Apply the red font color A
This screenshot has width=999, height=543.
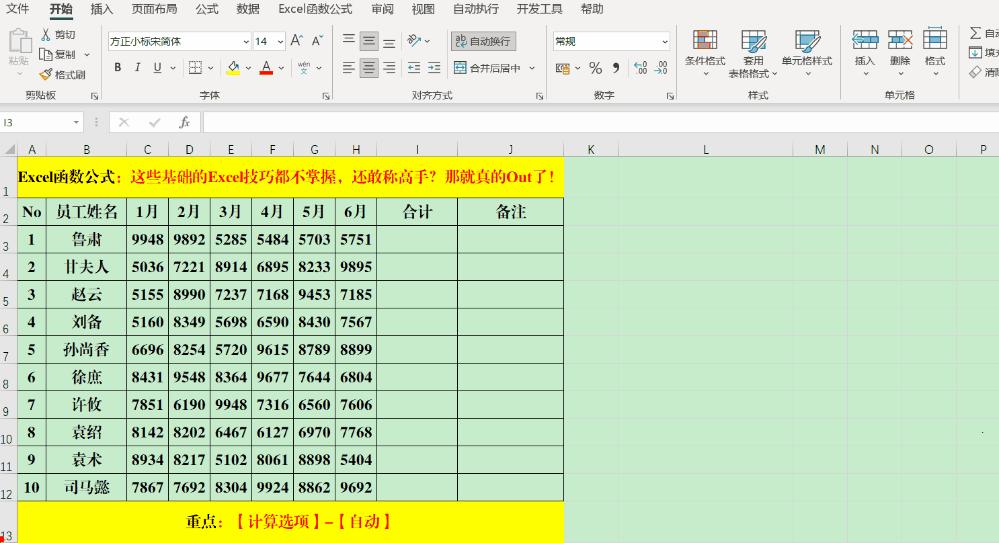click(x=266, y=68)
